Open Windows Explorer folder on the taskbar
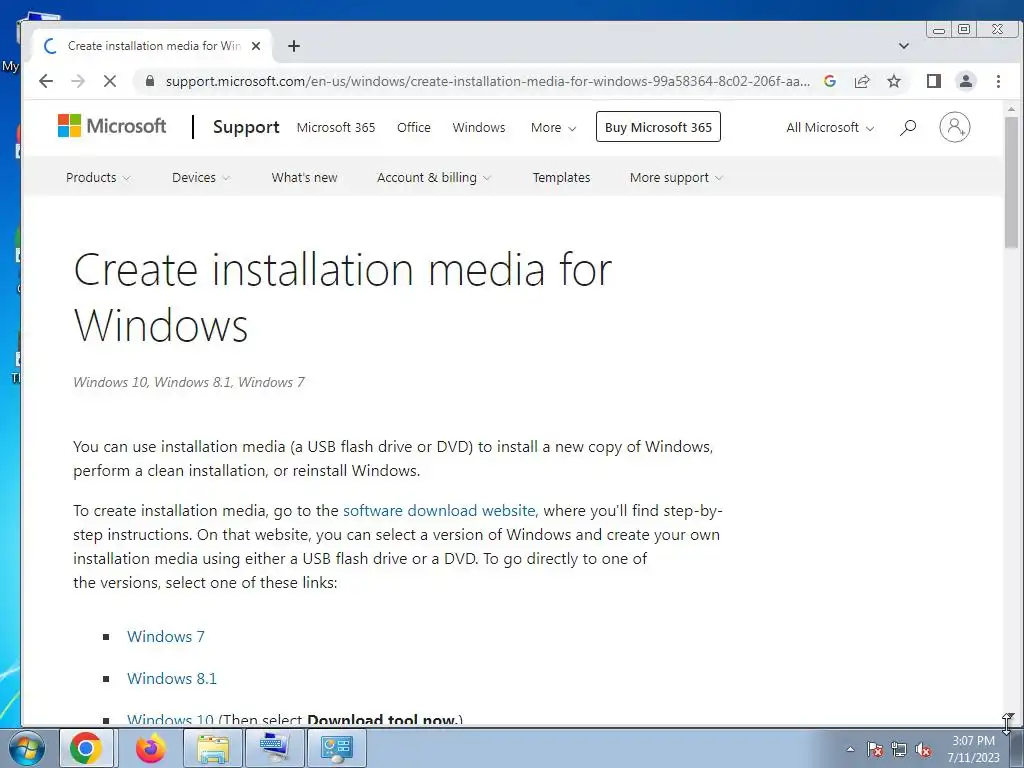Screen dimensions: 1024x768 [213, 748]
